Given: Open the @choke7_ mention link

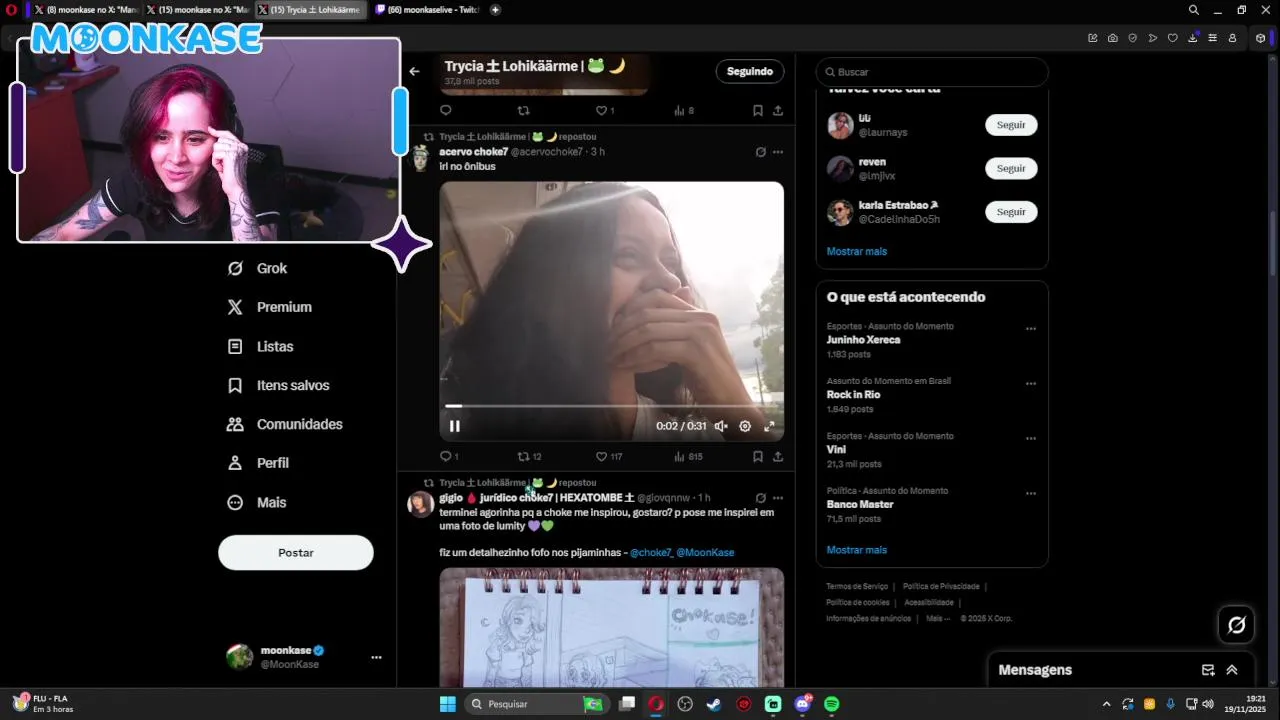Looking at the screenshot, I should click(650, 553).
